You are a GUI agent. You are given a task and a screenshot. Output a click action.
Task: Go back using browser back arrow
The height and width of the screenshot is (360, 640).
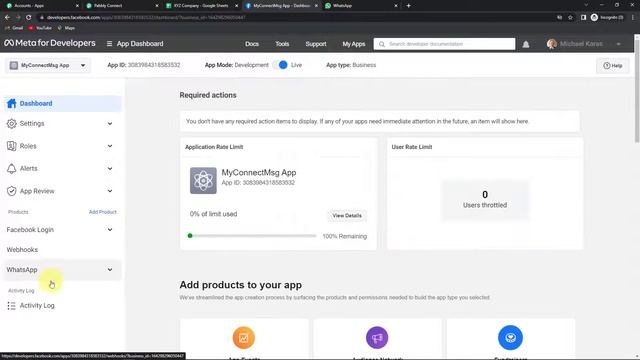point(7,17)
